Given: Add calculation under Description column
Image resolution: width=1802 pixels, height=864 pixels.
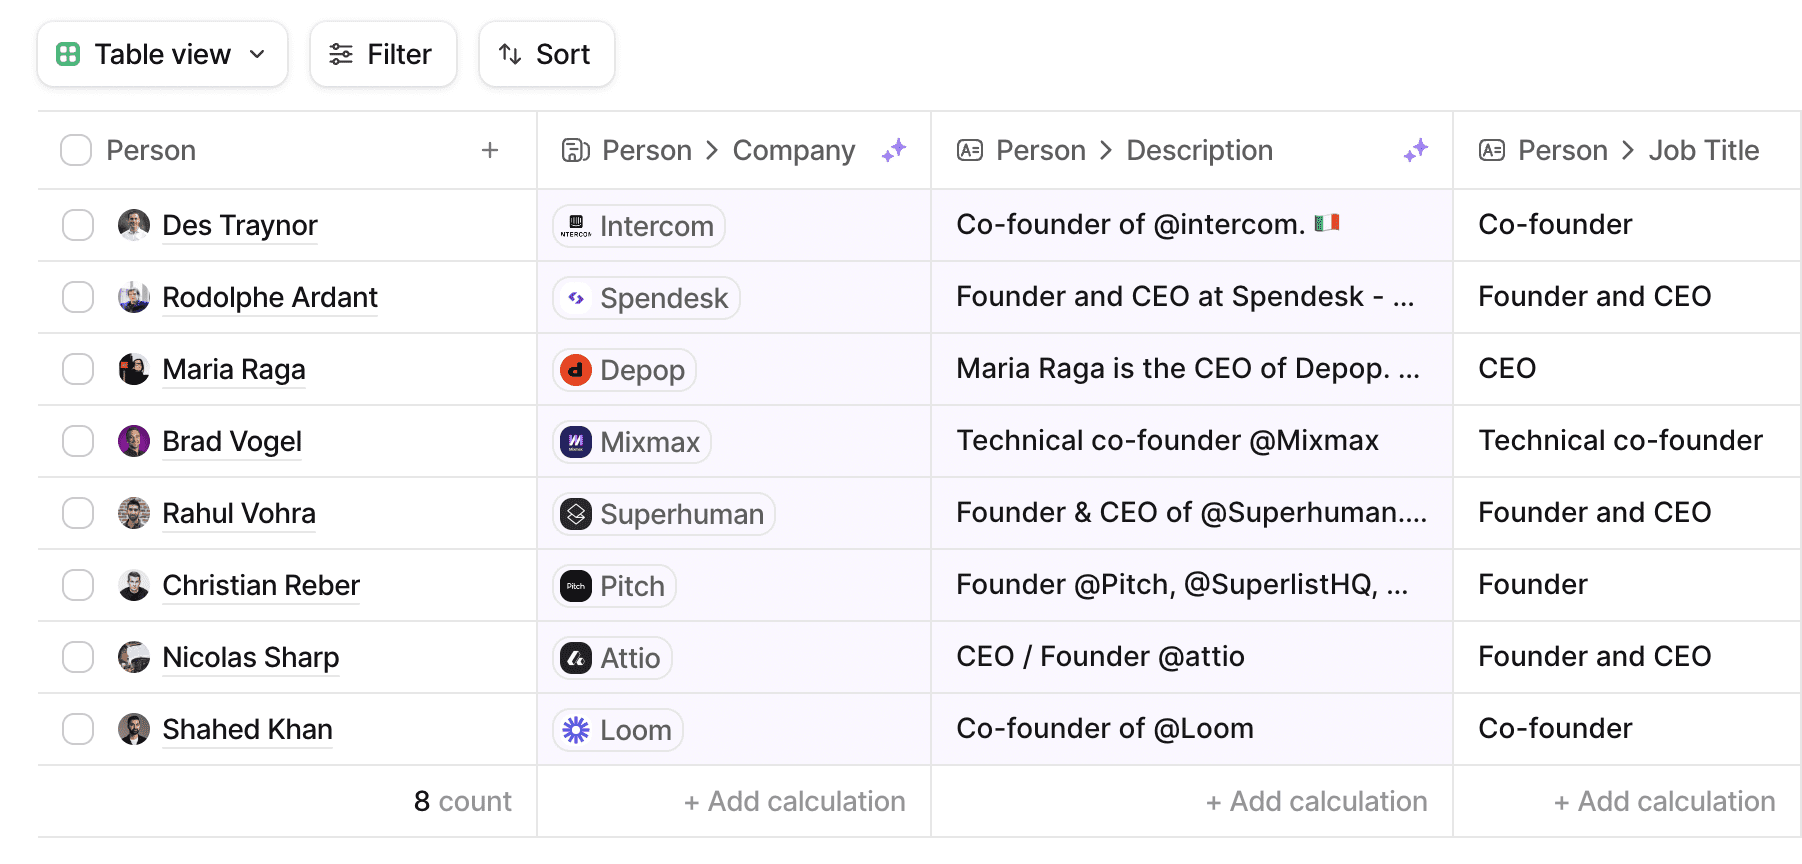Looking at the screenshot, I should [x=1316, y=801].
